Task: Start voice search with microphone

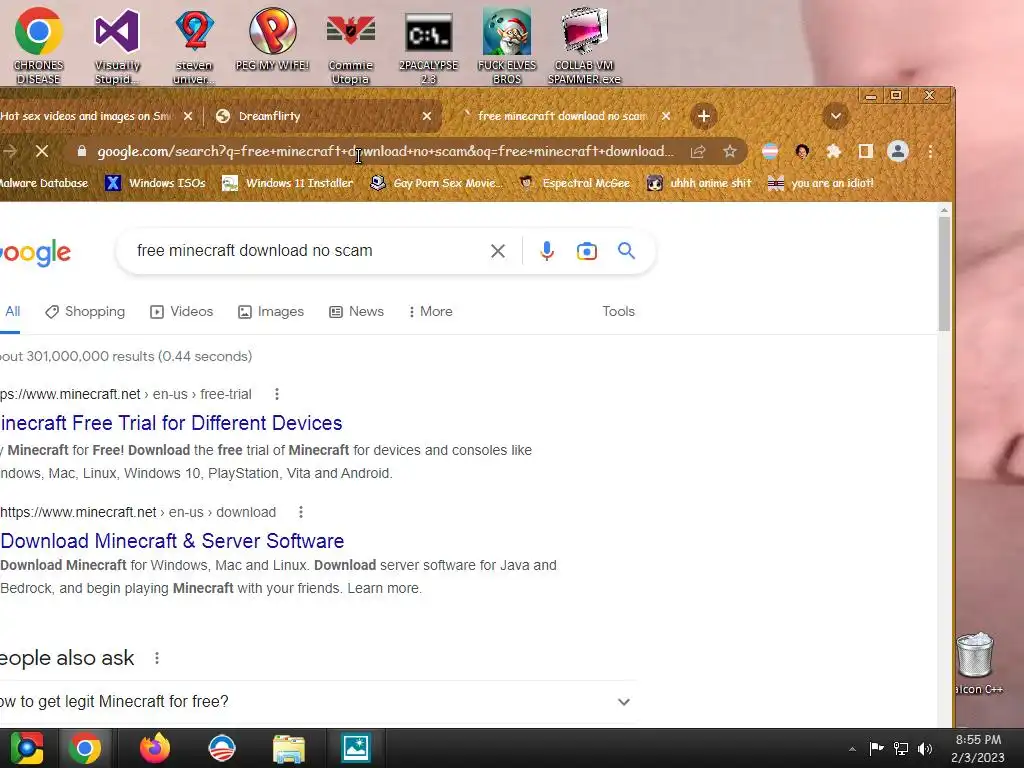Action: 547,251
